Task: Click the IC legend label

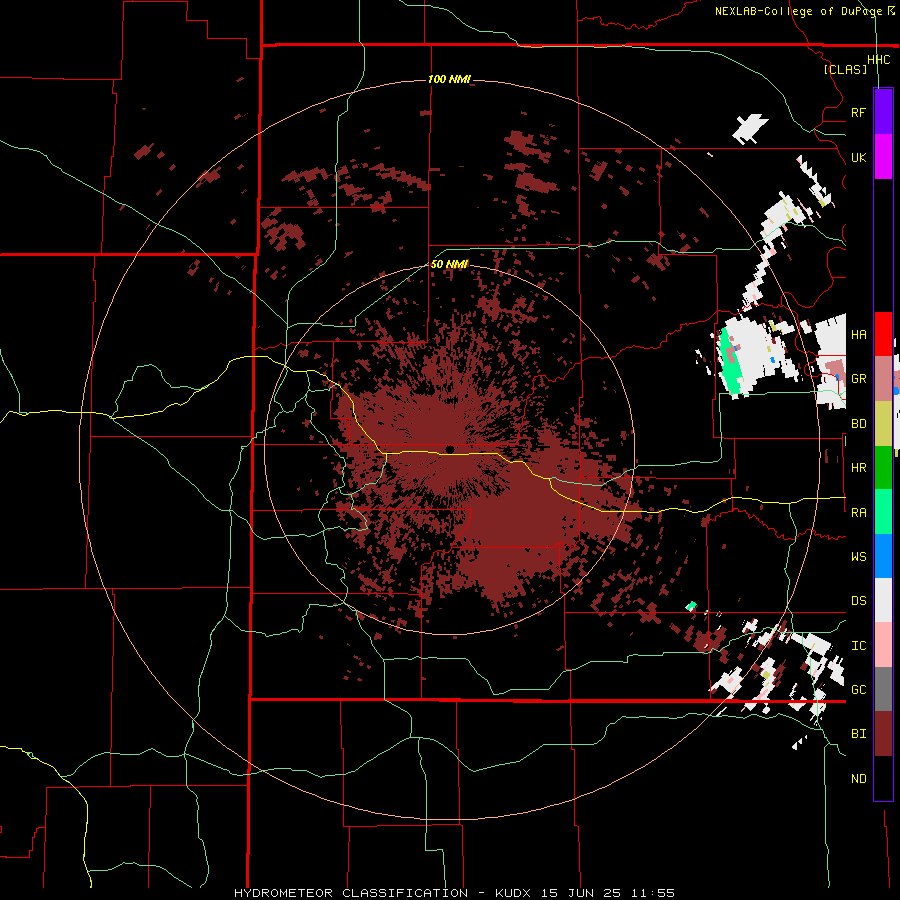Action: 858,646
